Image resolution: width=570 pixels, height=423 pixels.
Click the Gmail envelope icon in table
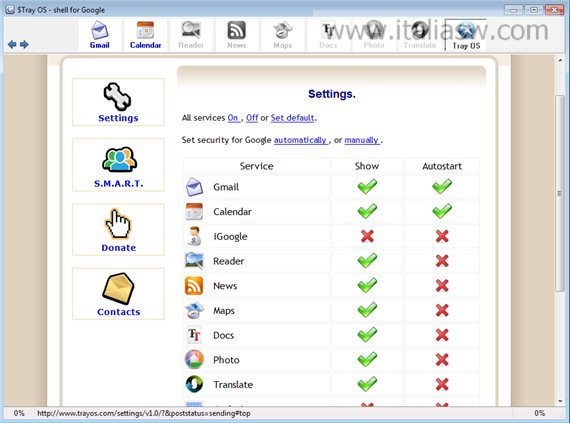(194, 187)
